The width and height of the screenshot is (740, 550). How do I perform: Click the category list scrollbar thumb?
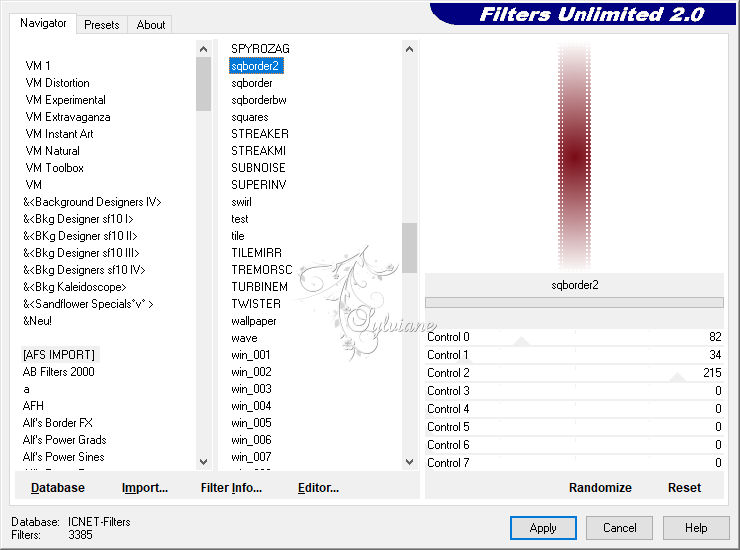tap(203, 84)
